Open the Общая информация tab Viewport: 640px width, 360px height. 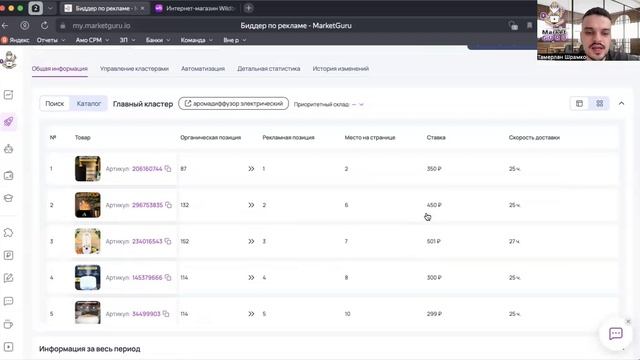(60, 69)
